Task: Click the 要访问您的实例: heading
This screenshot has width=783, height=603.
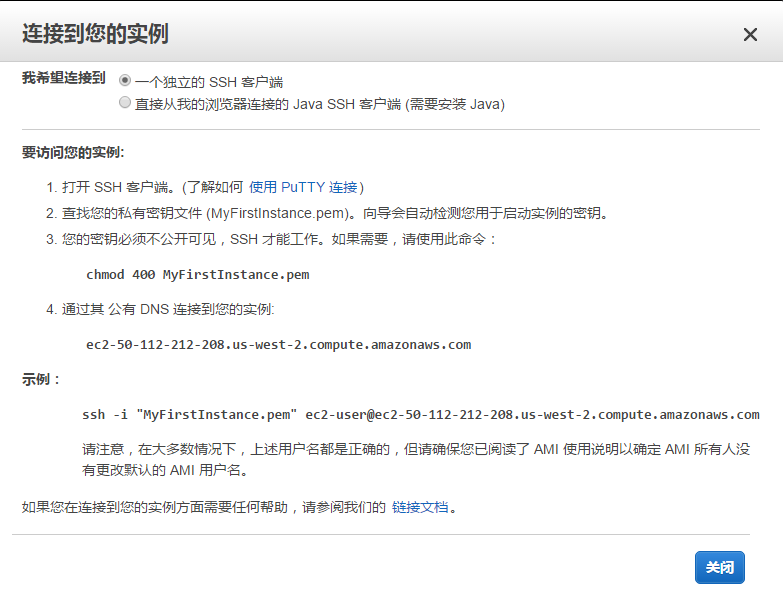Action: click(x=73, y=152)
